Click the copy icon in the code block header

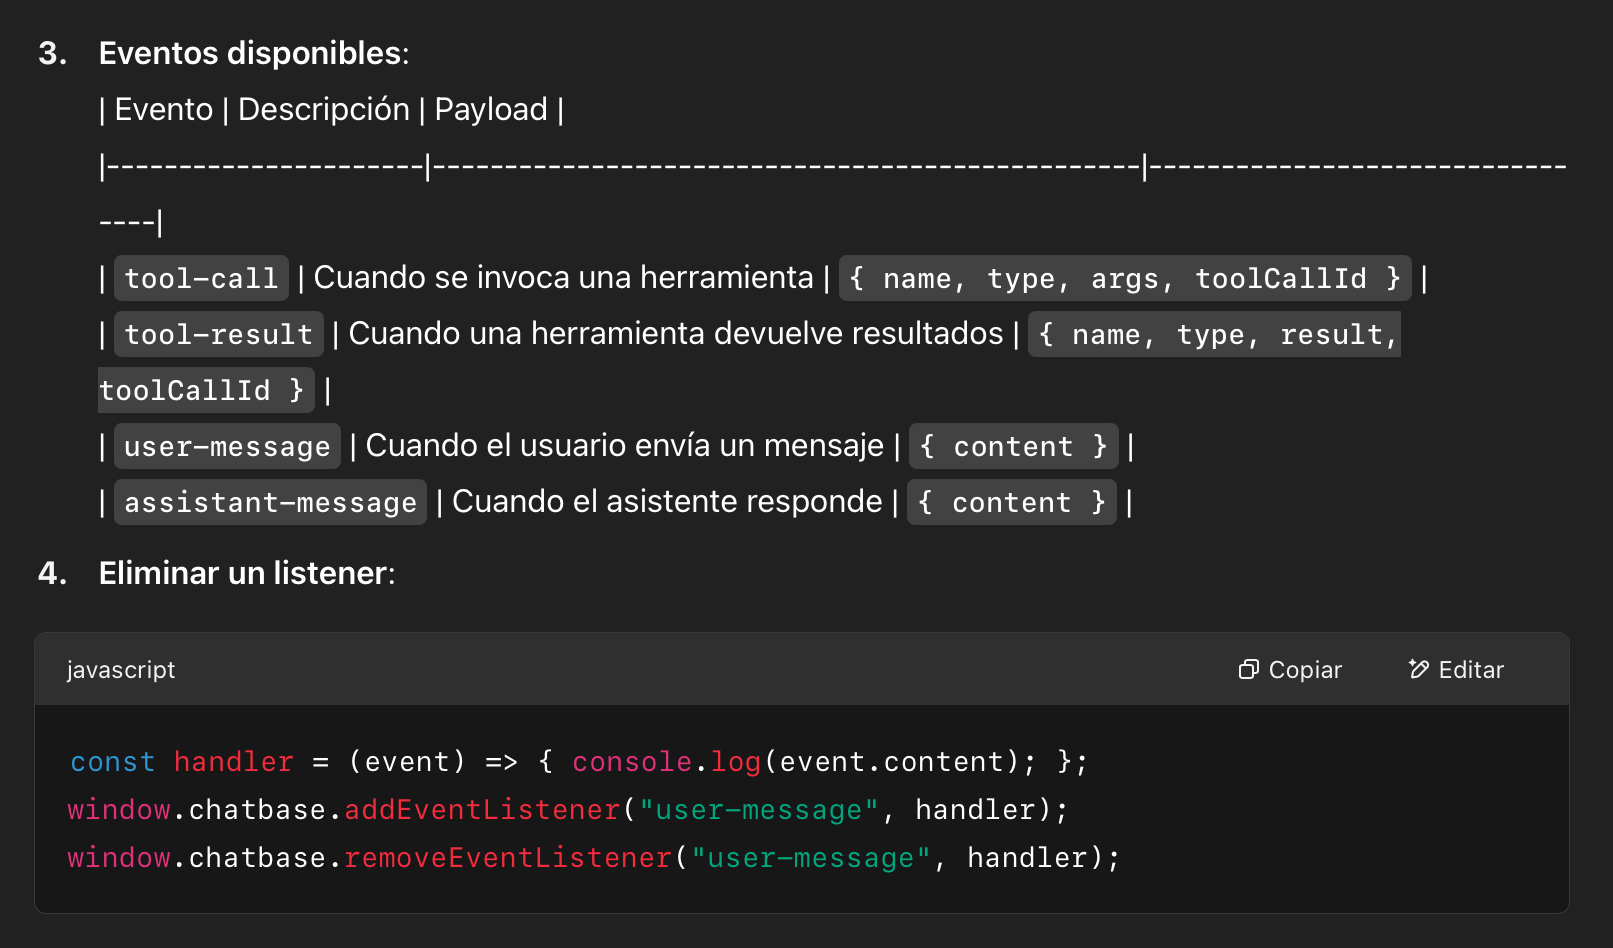(x=1248, y=670)
